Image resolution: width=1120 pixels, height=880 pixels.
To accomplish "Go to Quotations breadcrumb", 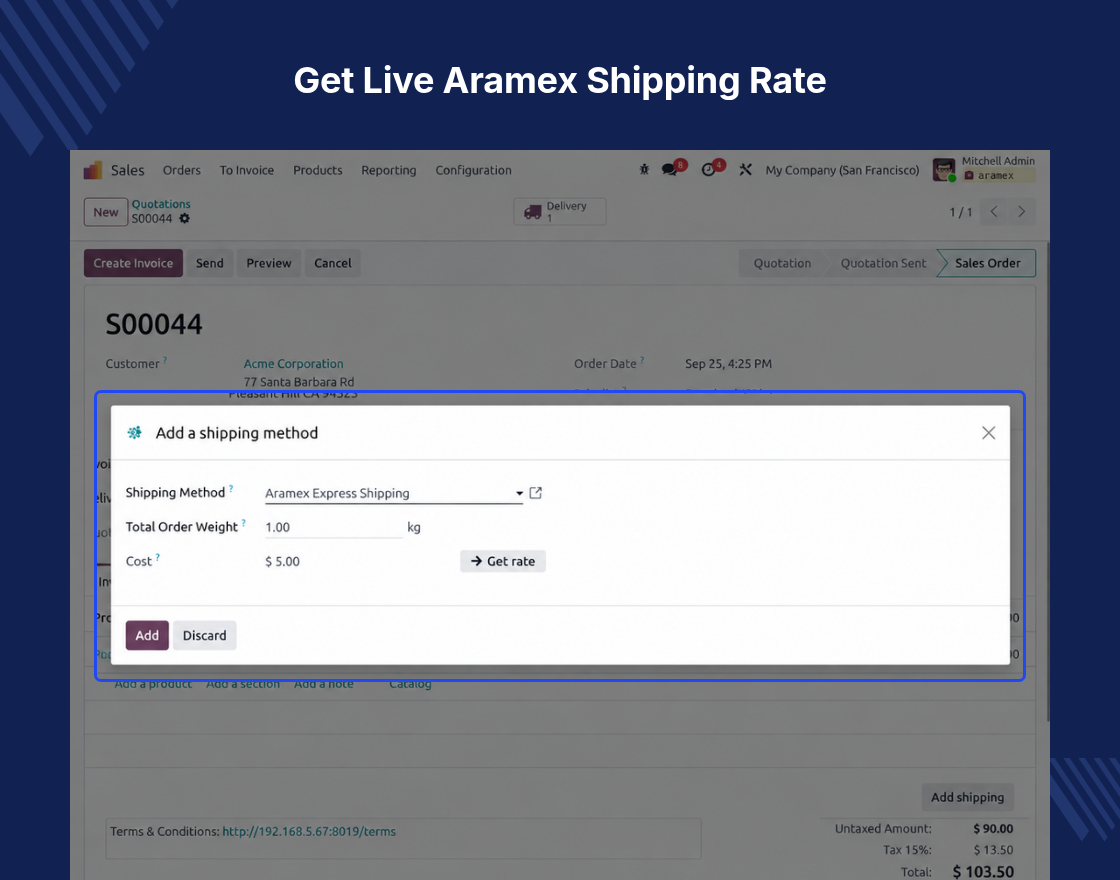I will click(x=161, y=204).
